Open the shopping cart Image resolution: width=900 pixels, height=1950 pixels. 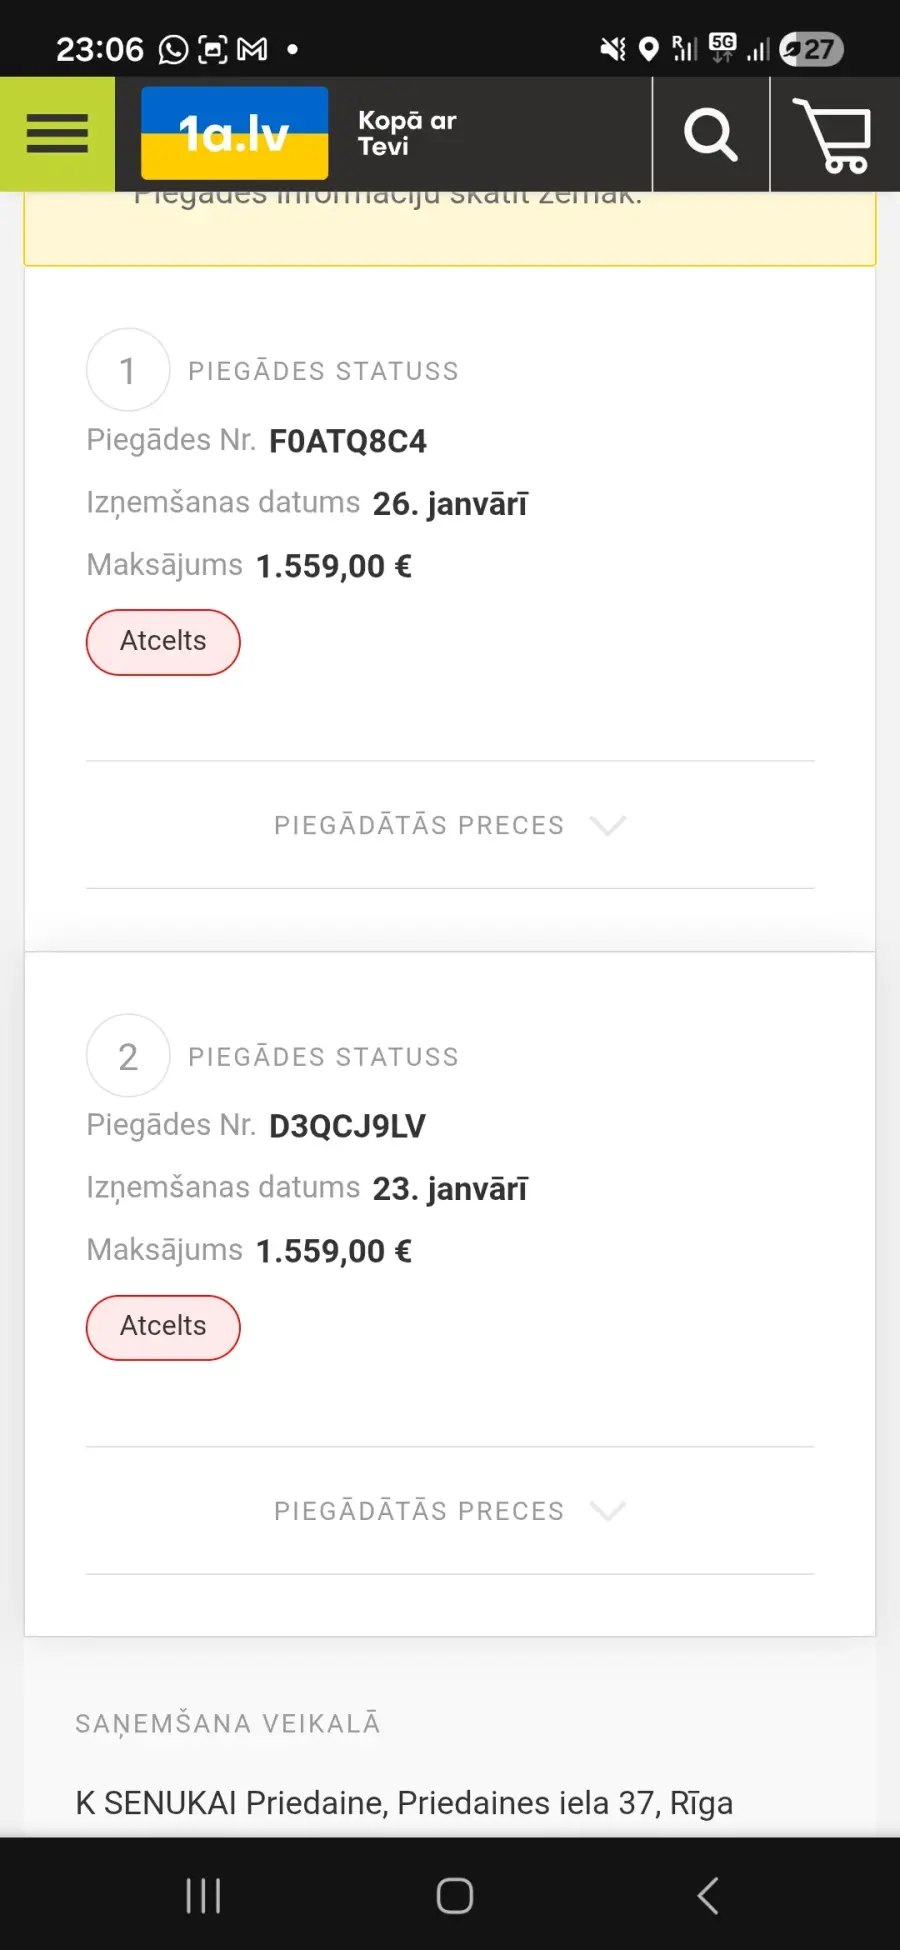[833, 134]
